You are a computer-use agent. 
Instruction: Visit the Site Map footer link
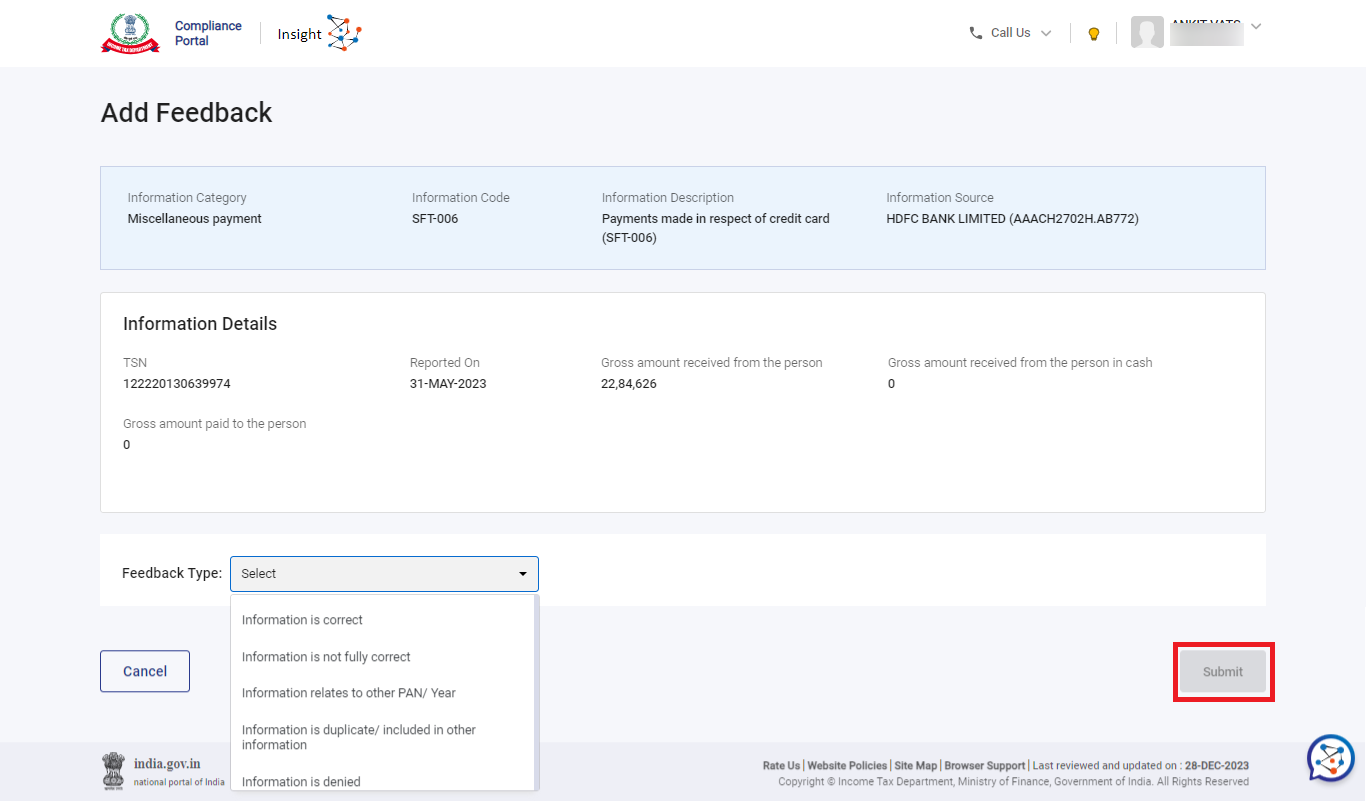point(915,766)
